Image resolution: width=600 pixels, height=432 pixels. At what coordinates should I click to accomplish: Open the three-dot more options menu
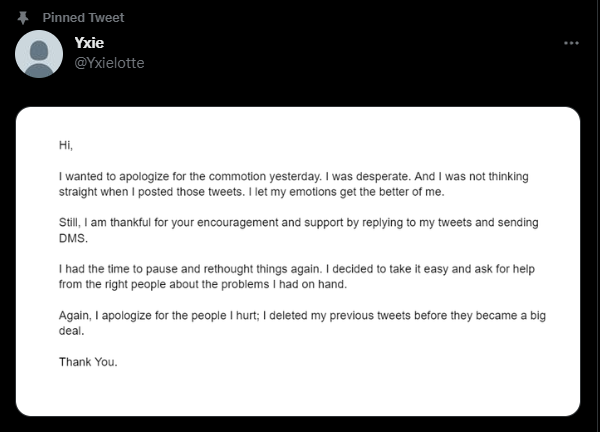click(571, 43)
